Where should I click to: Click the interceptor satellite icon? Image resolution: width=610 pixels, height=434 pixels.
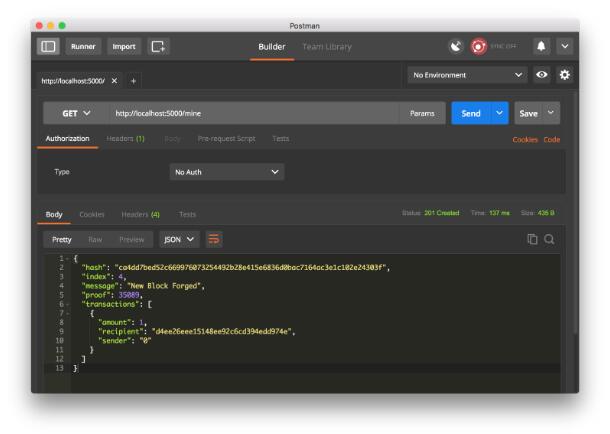pos(456,47)
